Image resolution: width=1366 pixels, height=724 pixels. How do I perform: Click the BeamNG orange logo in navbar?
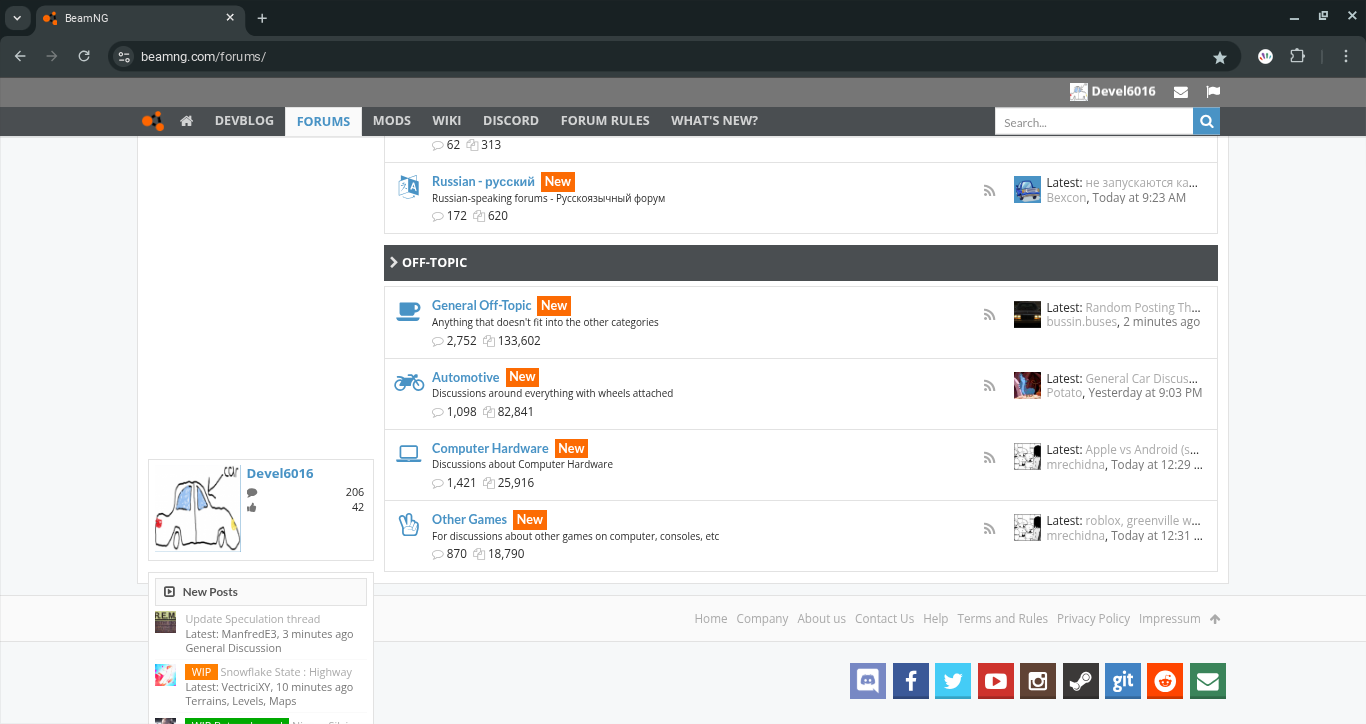point(152,121)
